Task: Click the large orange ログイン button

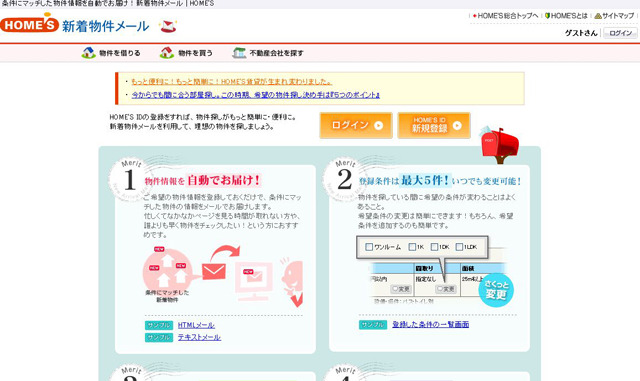Action: pos(356,125)
